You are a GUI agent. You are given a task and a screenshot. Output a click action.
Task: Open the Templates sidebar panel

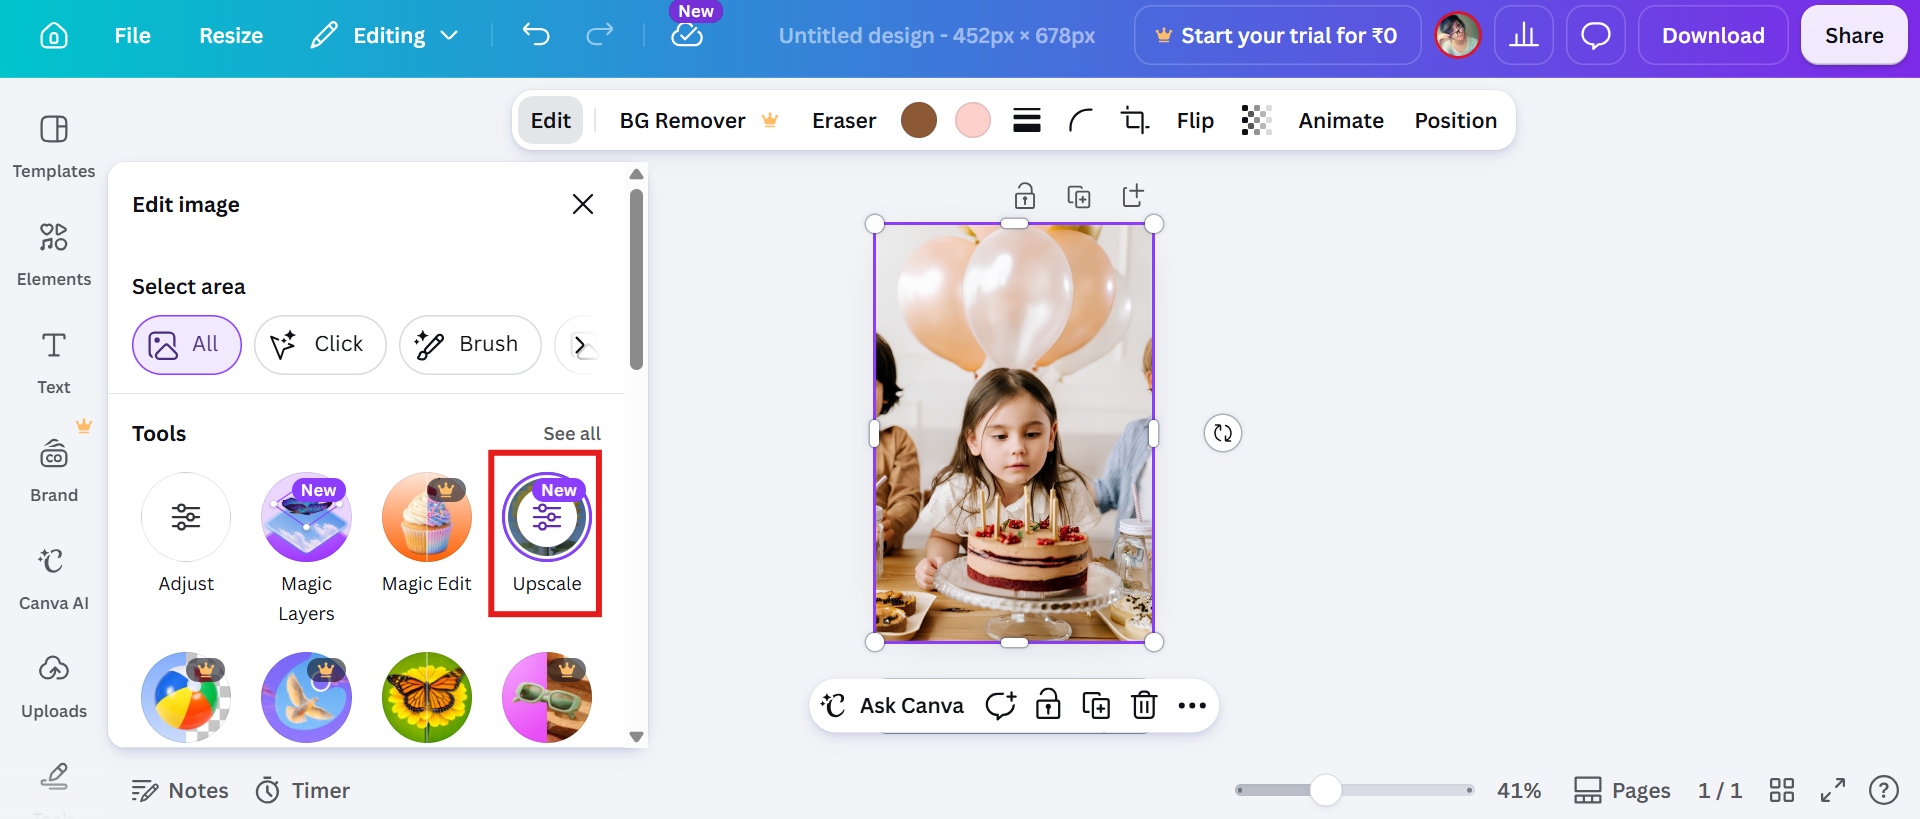54,146
